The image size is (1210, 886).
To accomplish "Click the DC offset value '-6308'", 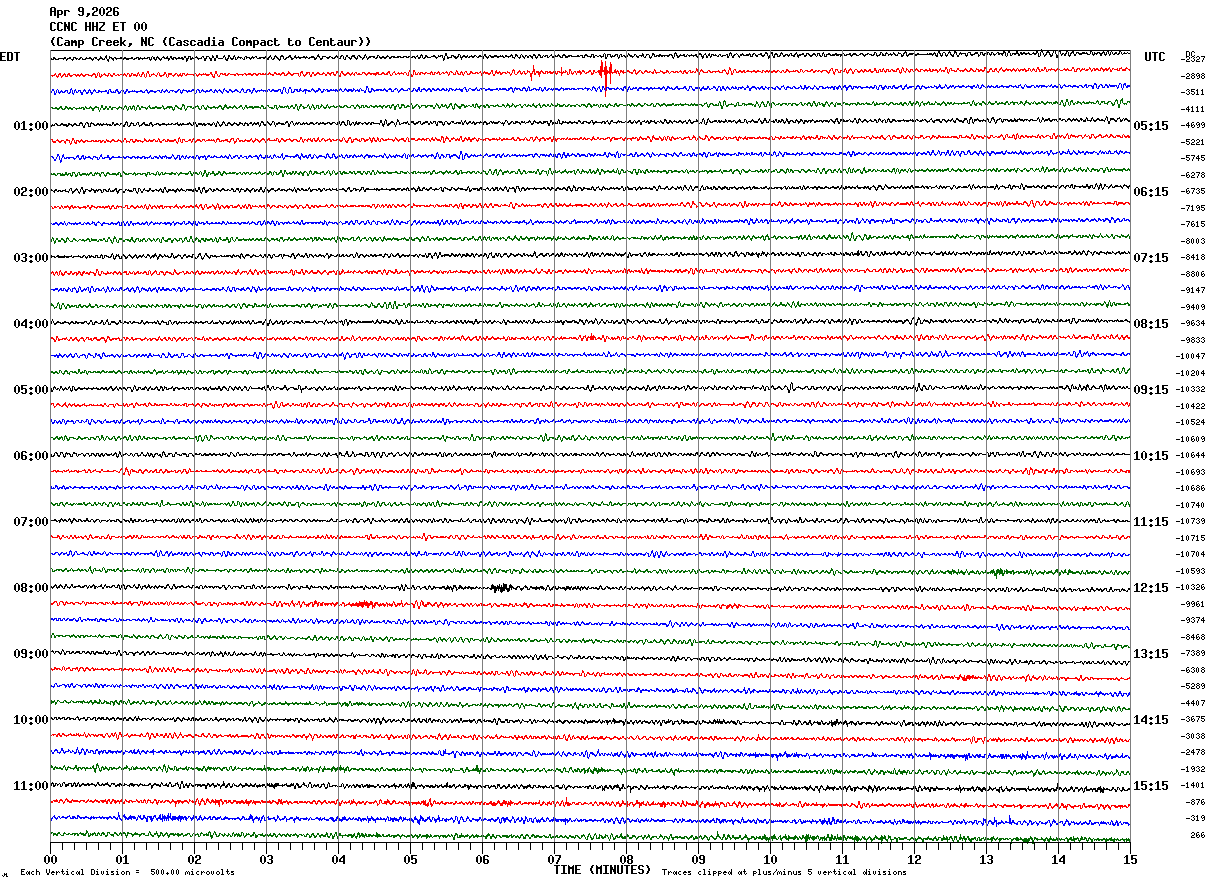I will tap(1193, 670).
